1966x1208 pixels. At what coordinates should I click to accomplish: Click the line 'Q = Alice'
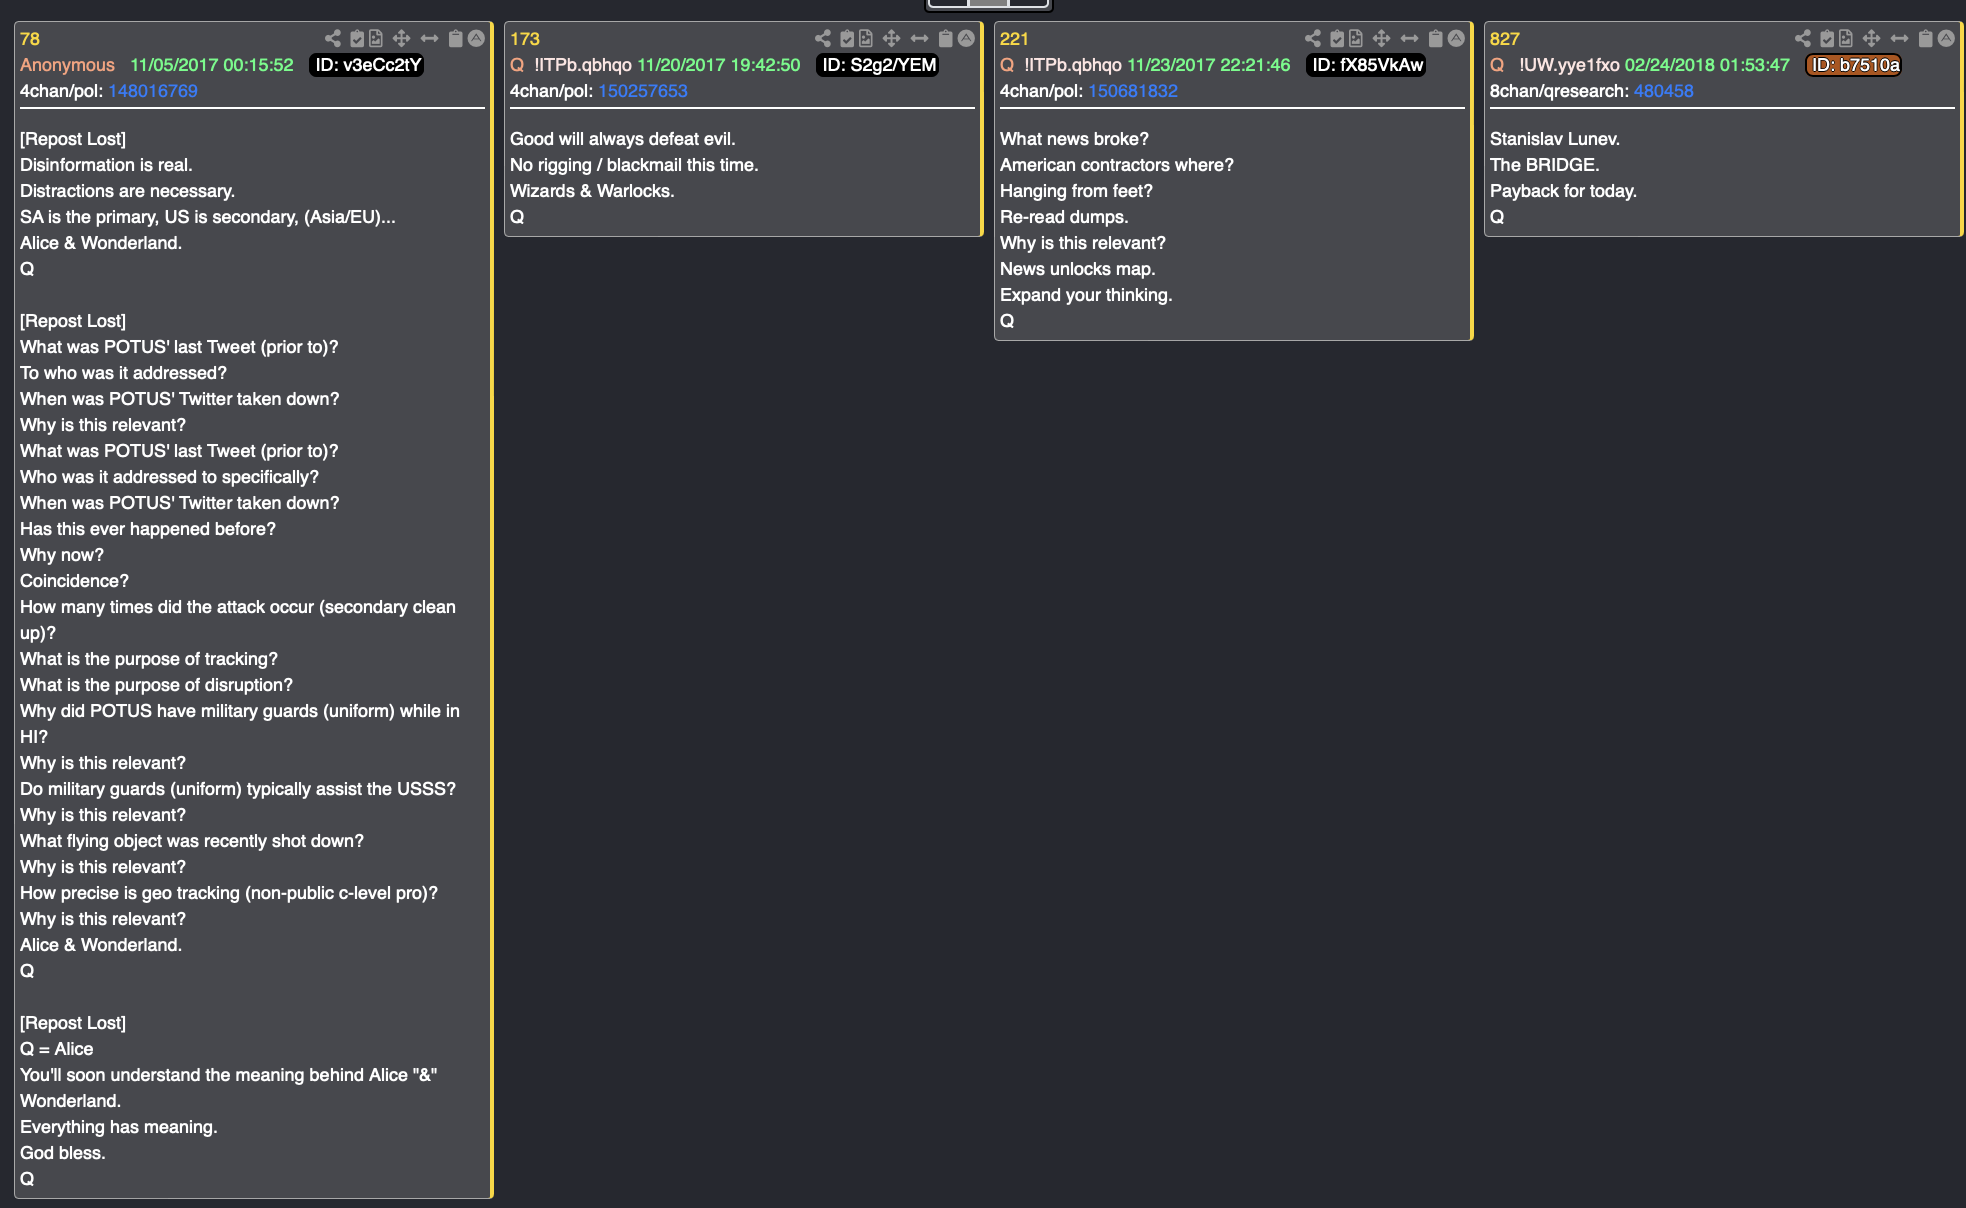pyautogui.click(x=57, y=1049)
